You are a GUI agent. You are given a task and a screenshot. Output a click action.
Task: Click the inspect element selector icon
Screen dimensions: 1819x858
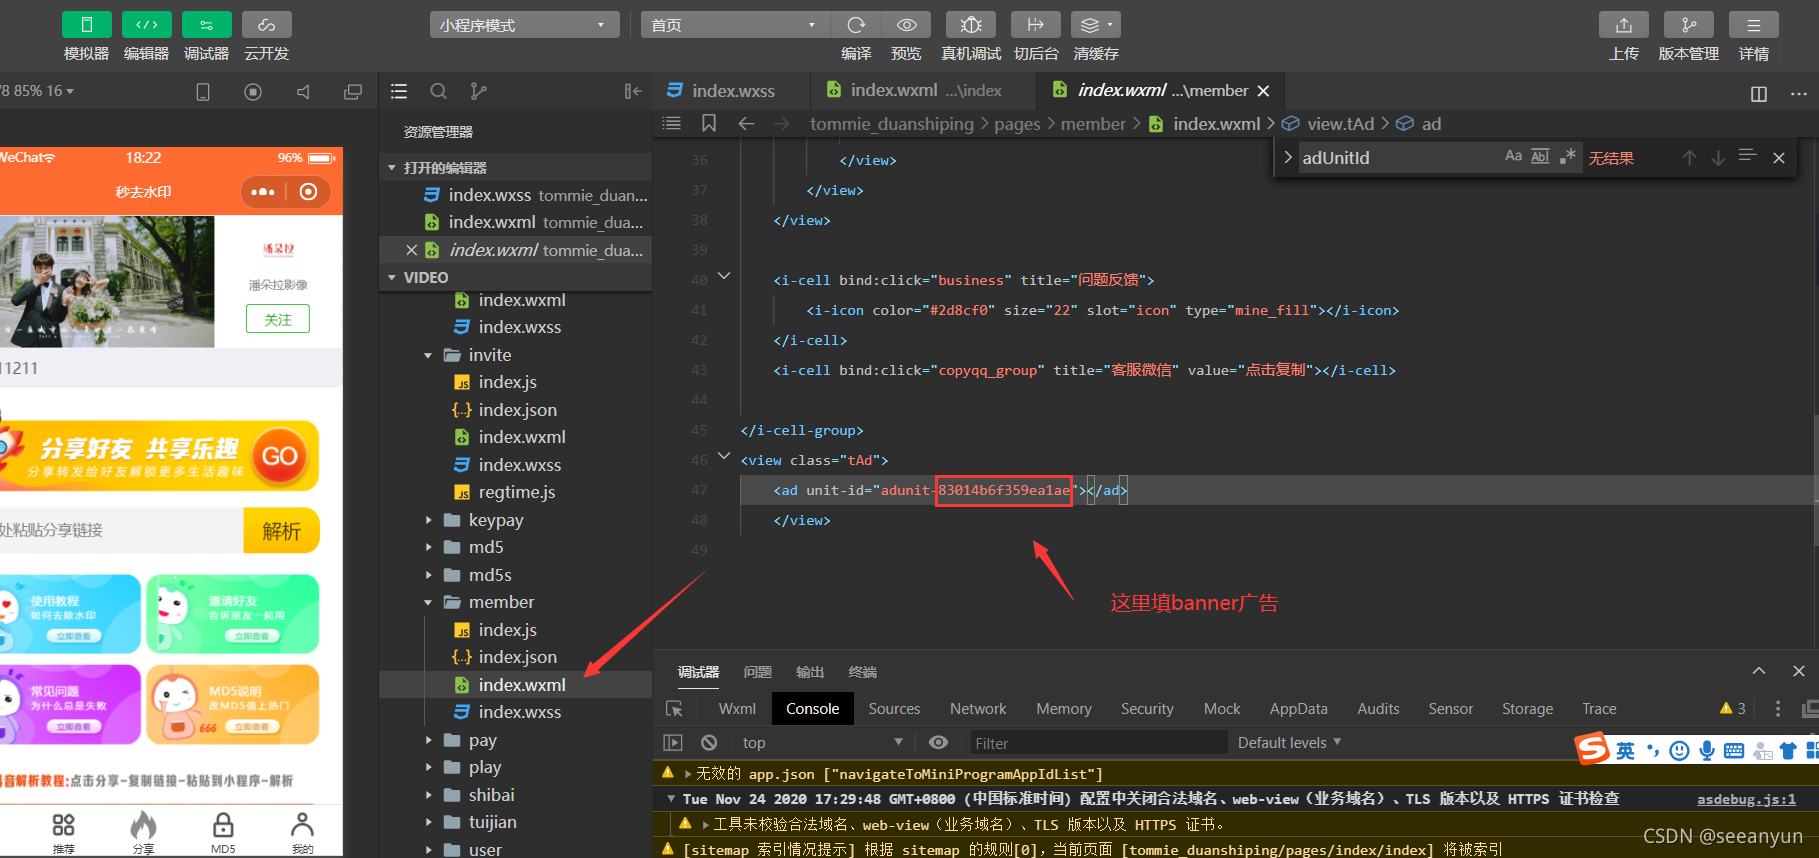coord(675,708)
